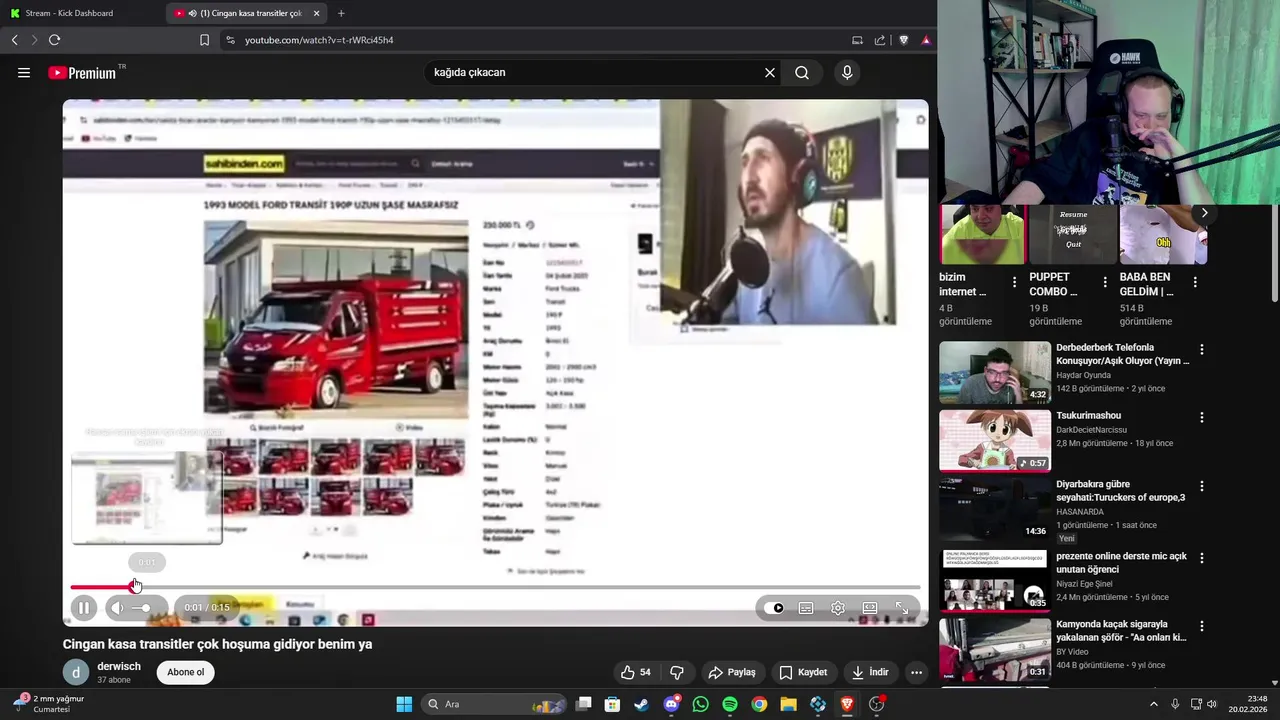Like the video with thumbs up
The height and width of the screenshot is (720, 1280).
click(636, 672)
